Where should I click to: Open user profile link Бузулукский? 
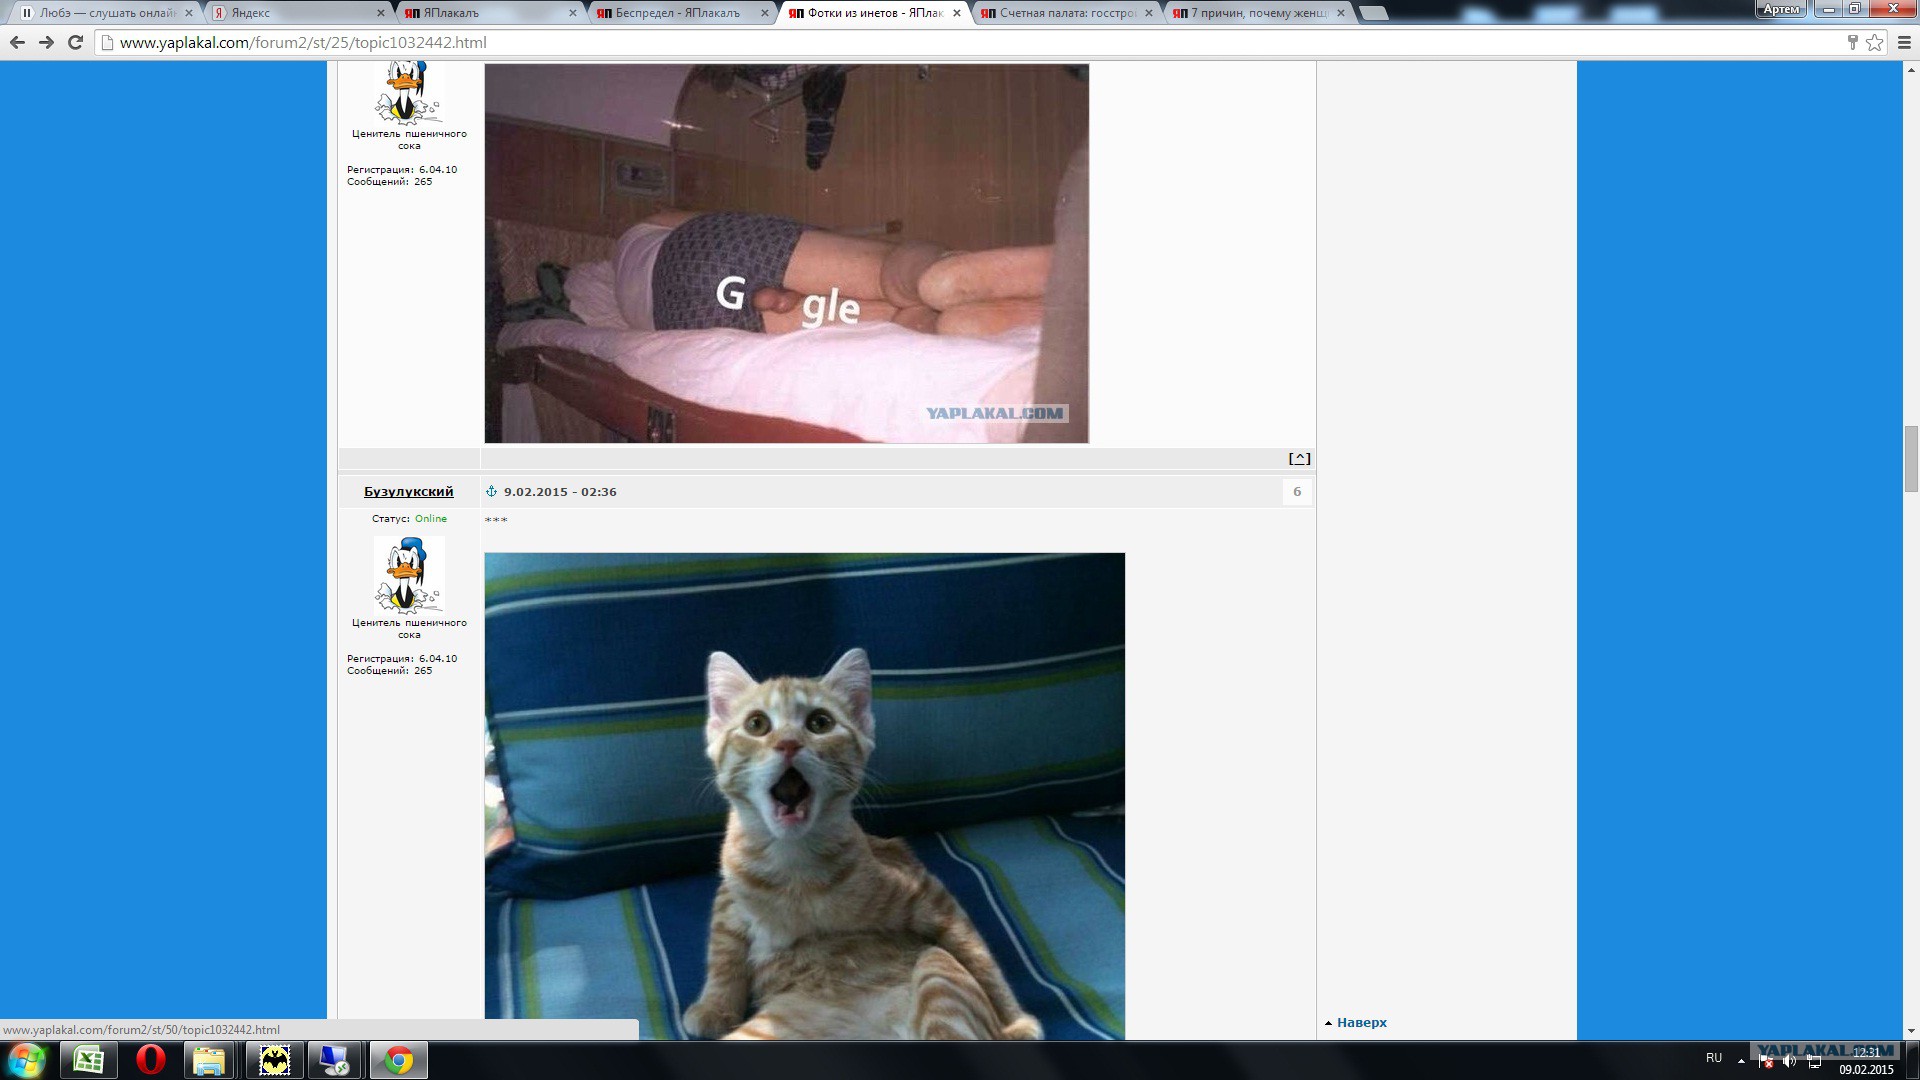[x=408, y=491]
